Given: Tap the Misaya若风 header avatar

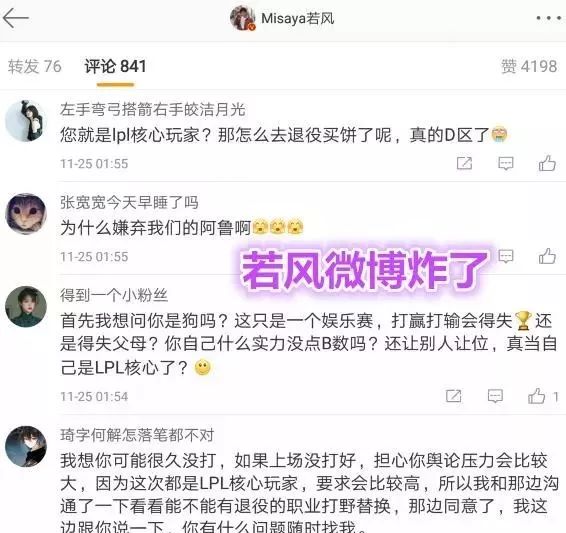Looking at the screenshot, I should pyautogui.click(x=243, y=18).
